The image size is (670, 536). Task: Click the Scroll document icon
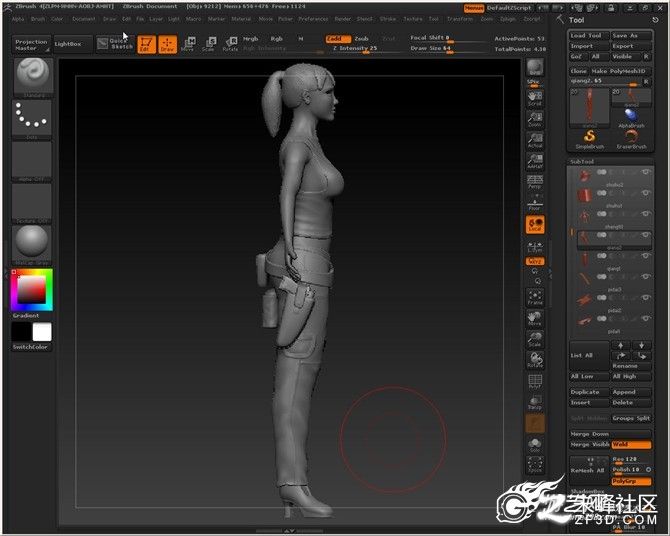(x=535, y=98)
